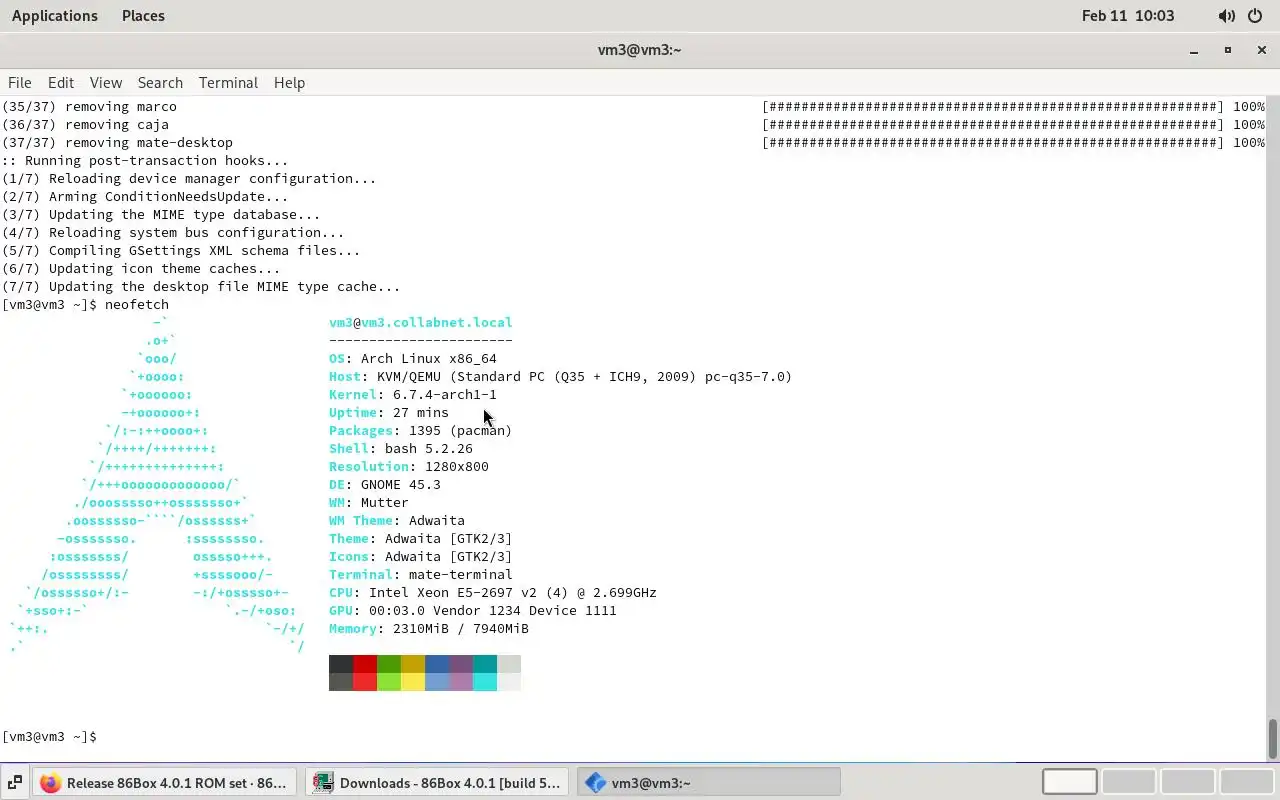The width and height of the screenshot is (1280, 800).
Task: Click the Firefox icon in taskbar
Action: 50,783
